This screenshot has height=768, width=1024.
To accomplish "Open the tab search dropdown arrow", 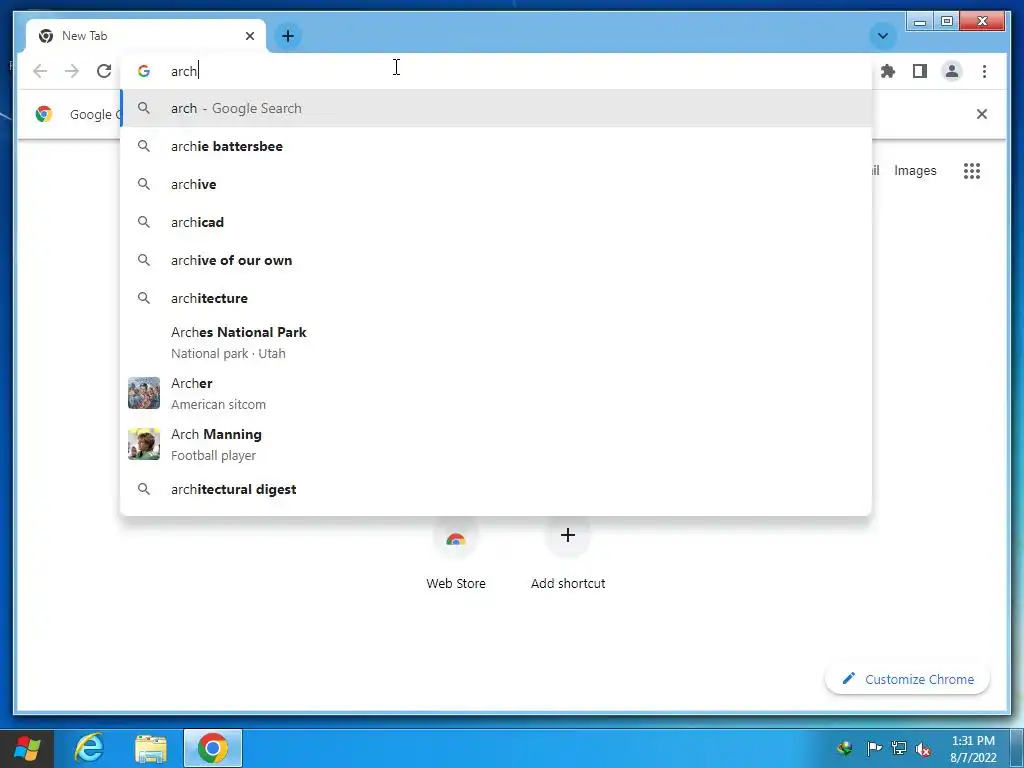I will click(x=883, y=36).
